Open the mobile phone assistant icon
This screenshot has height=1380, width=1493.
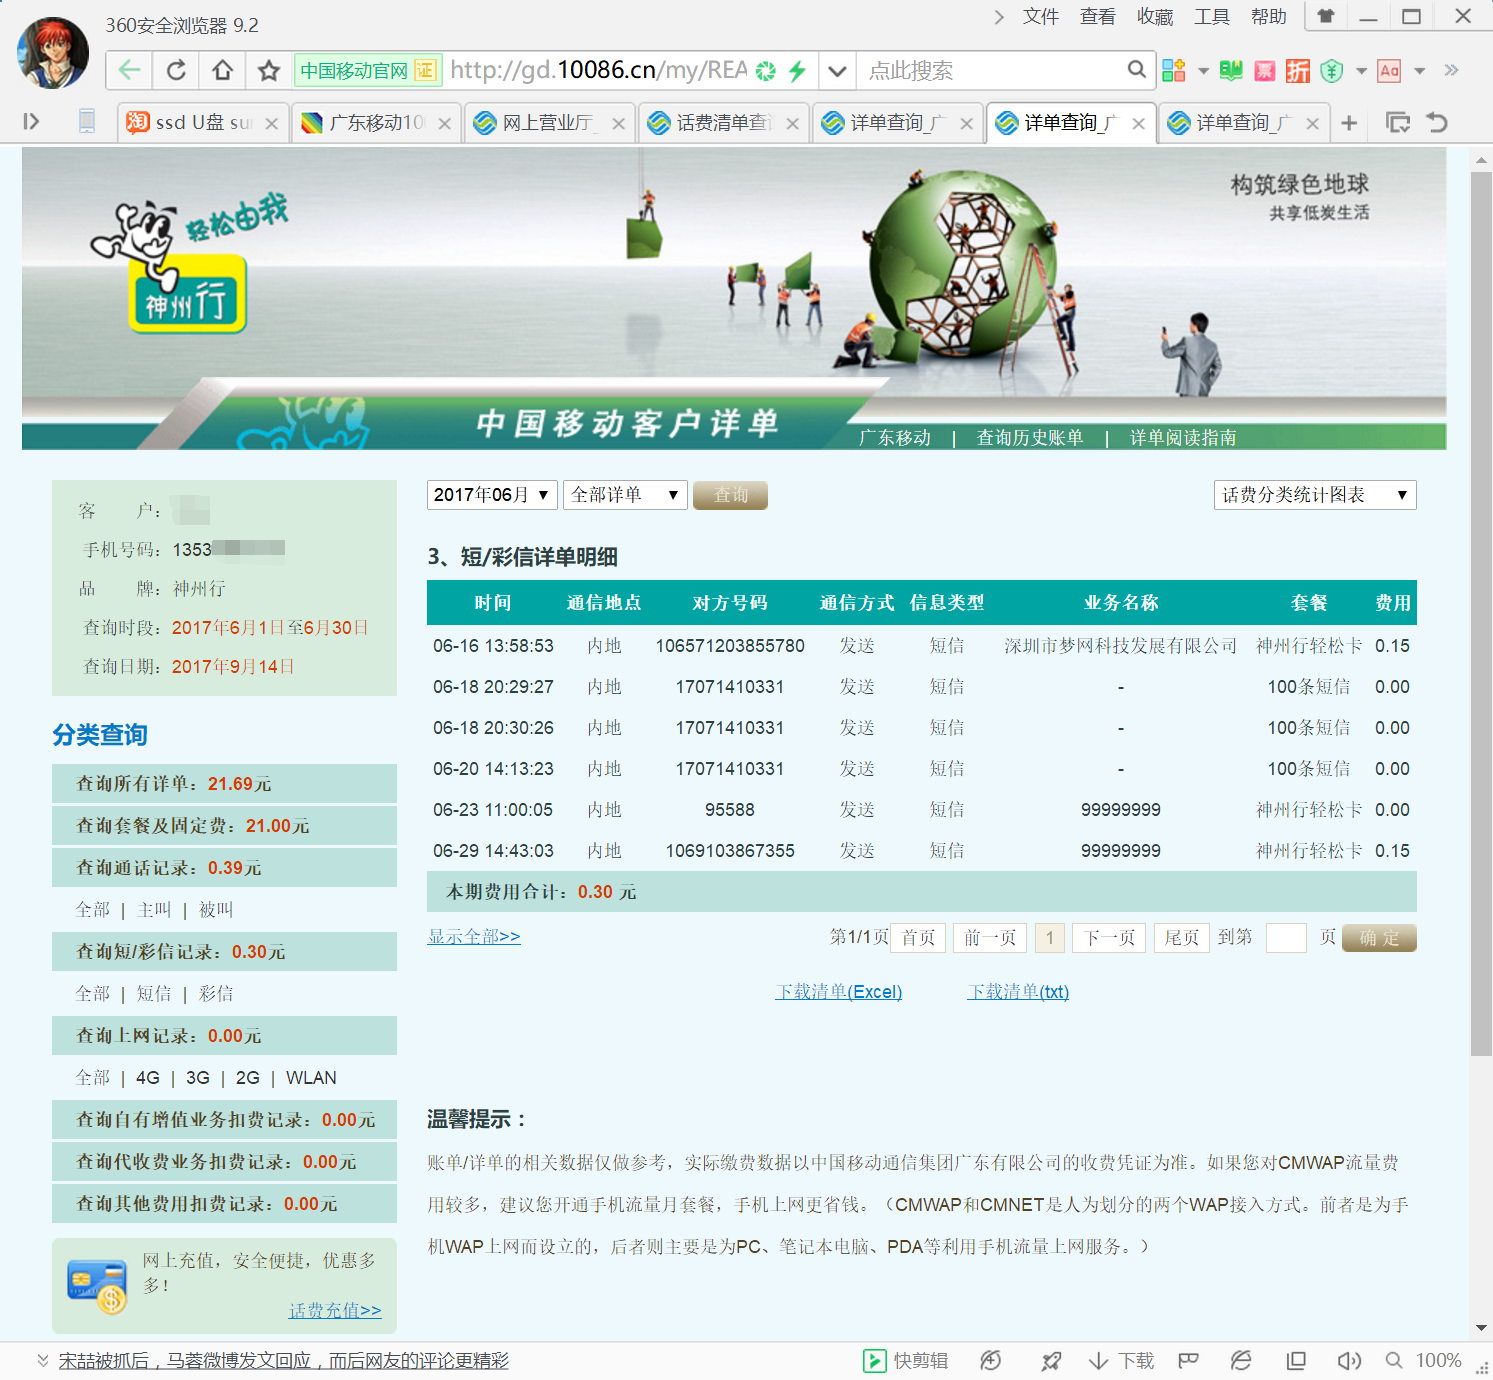click(87, 122)
